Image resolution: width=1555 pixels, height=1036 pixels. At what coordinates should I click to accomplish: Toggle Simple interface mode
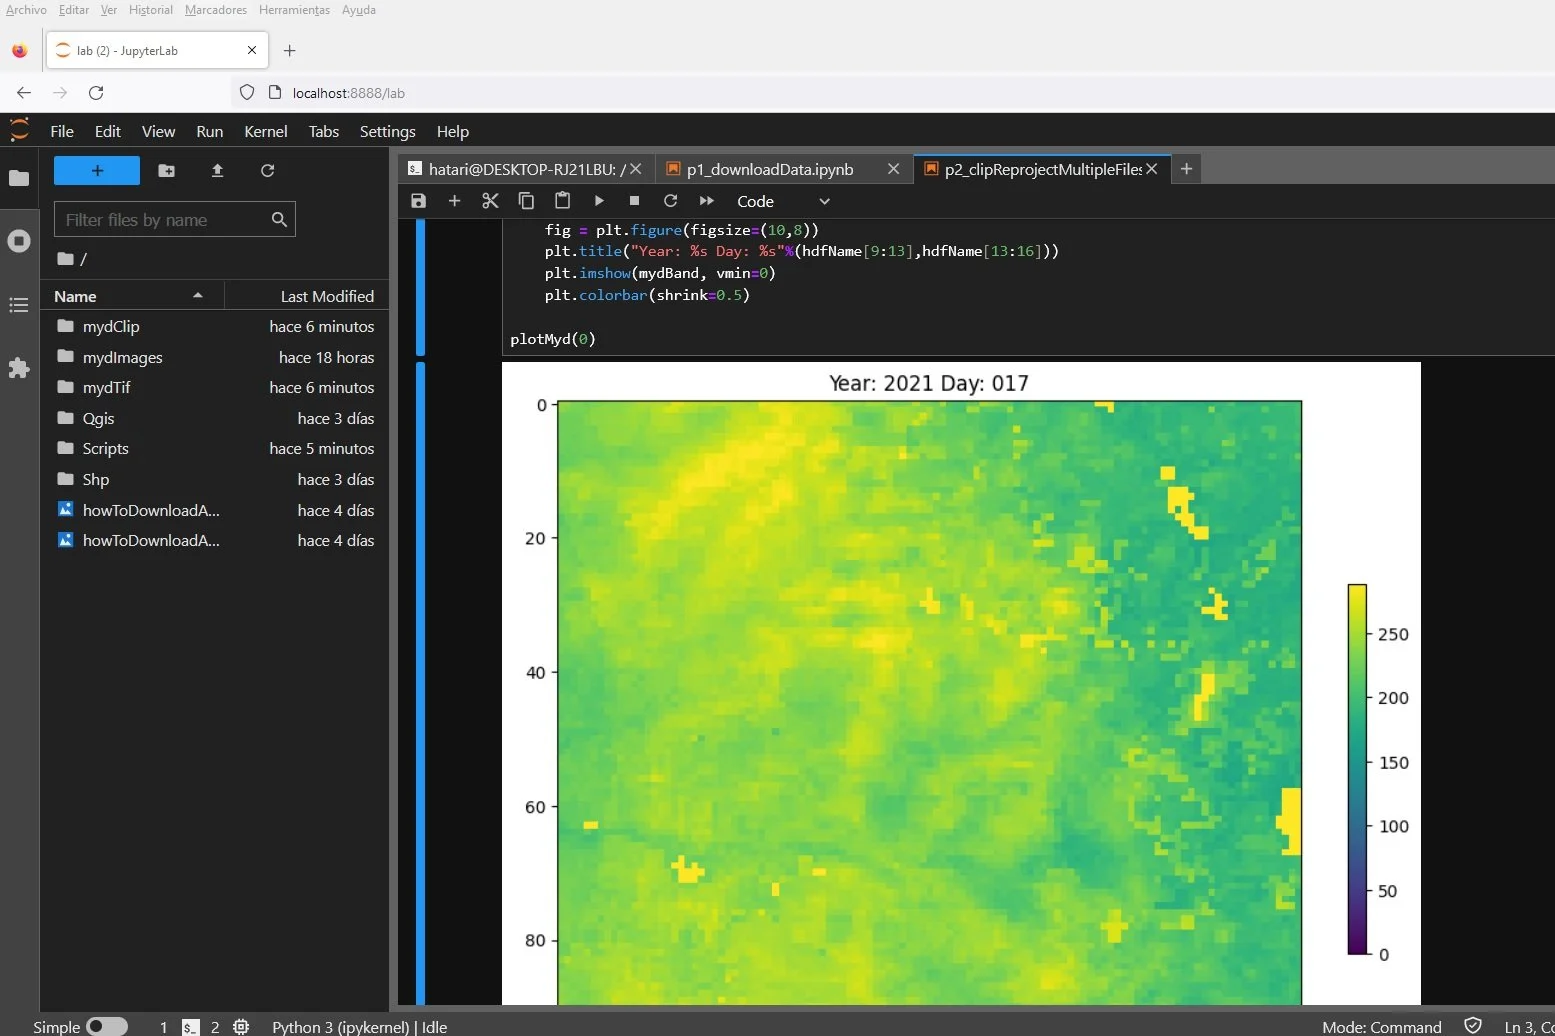pyautogui.click(x=108, y=1026)
